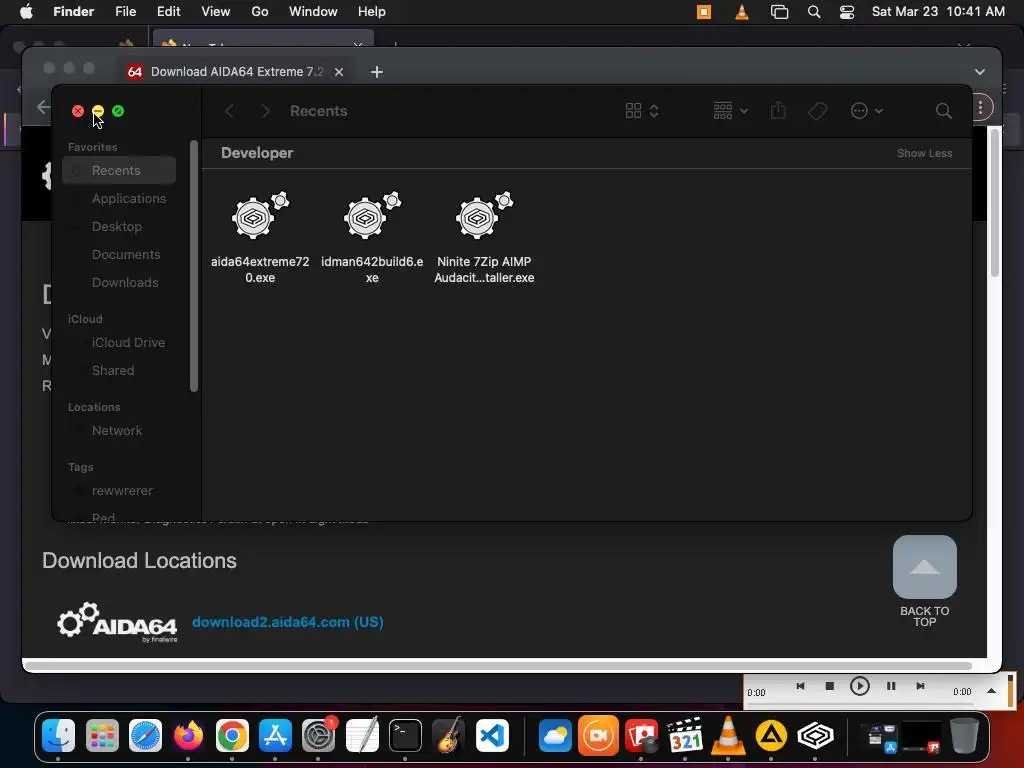The height and width of the screenshot is (768, 1024).
Task: Open Finder search magnifier icon
Action: pyautogui.click(x=943, y=111)
